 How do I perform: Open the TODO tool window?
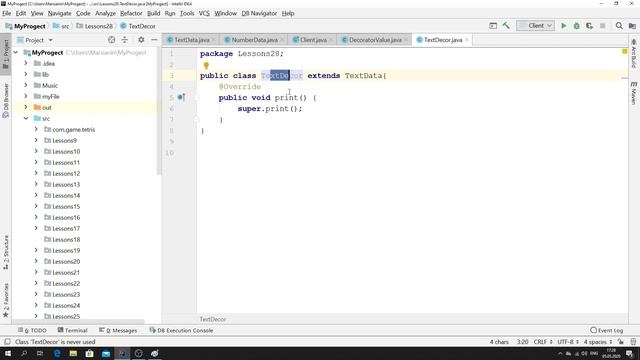tap(32, 330)
